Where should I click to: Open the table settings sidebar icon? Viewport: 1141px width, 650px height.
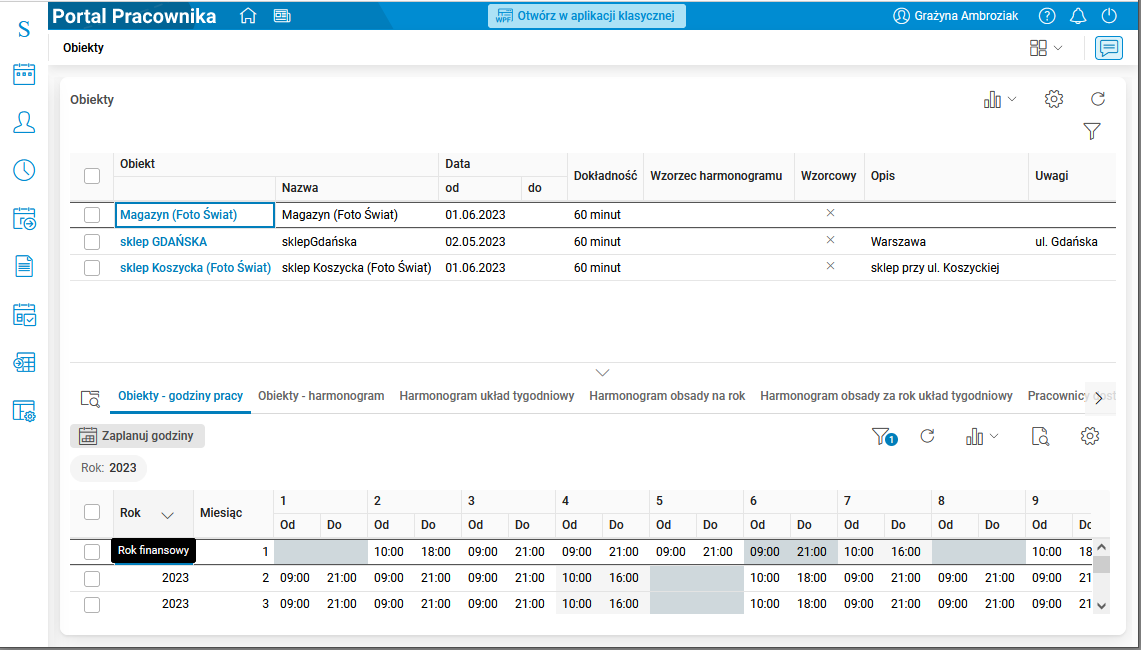point(24,411)
